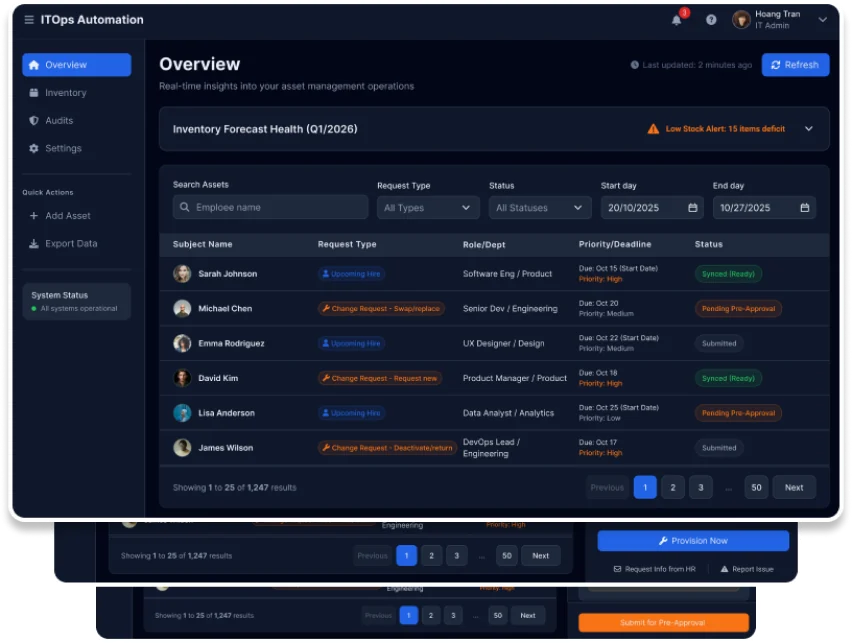Open the All Types dropdown

[x=428, y=208]
